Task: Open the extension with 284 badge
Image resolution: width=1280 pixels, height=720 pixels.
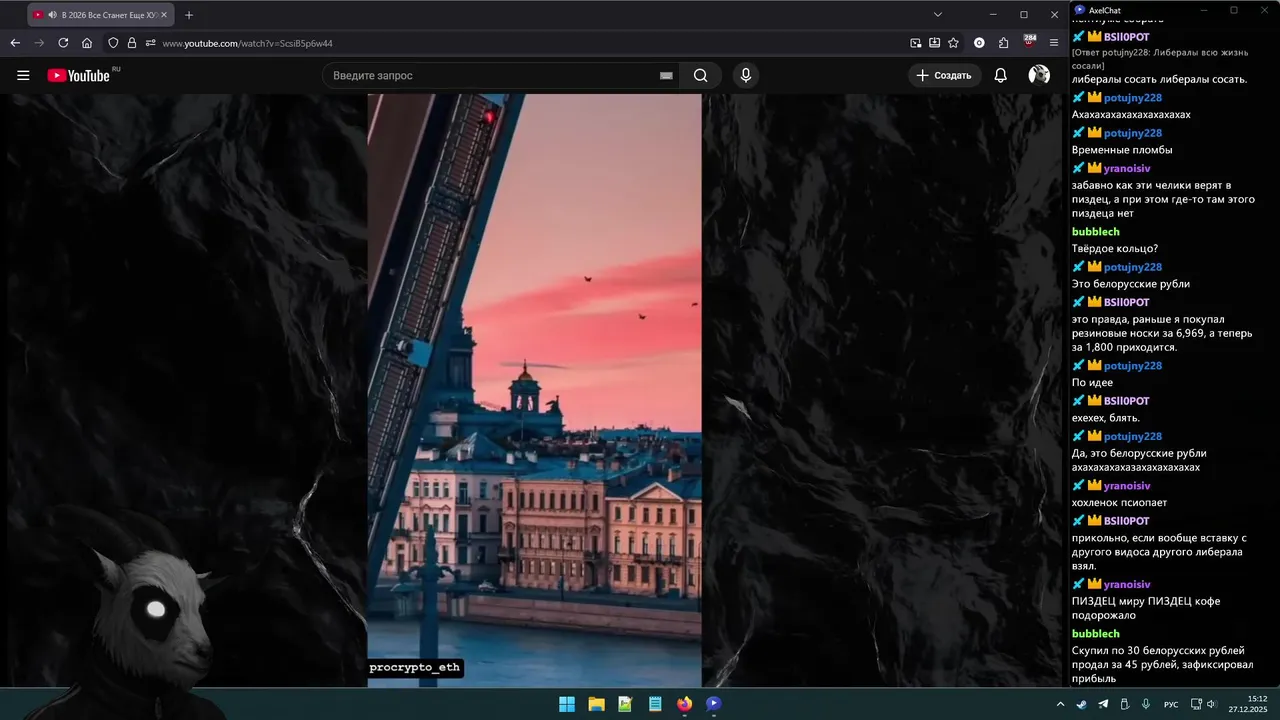Action: pos(1029,42)
